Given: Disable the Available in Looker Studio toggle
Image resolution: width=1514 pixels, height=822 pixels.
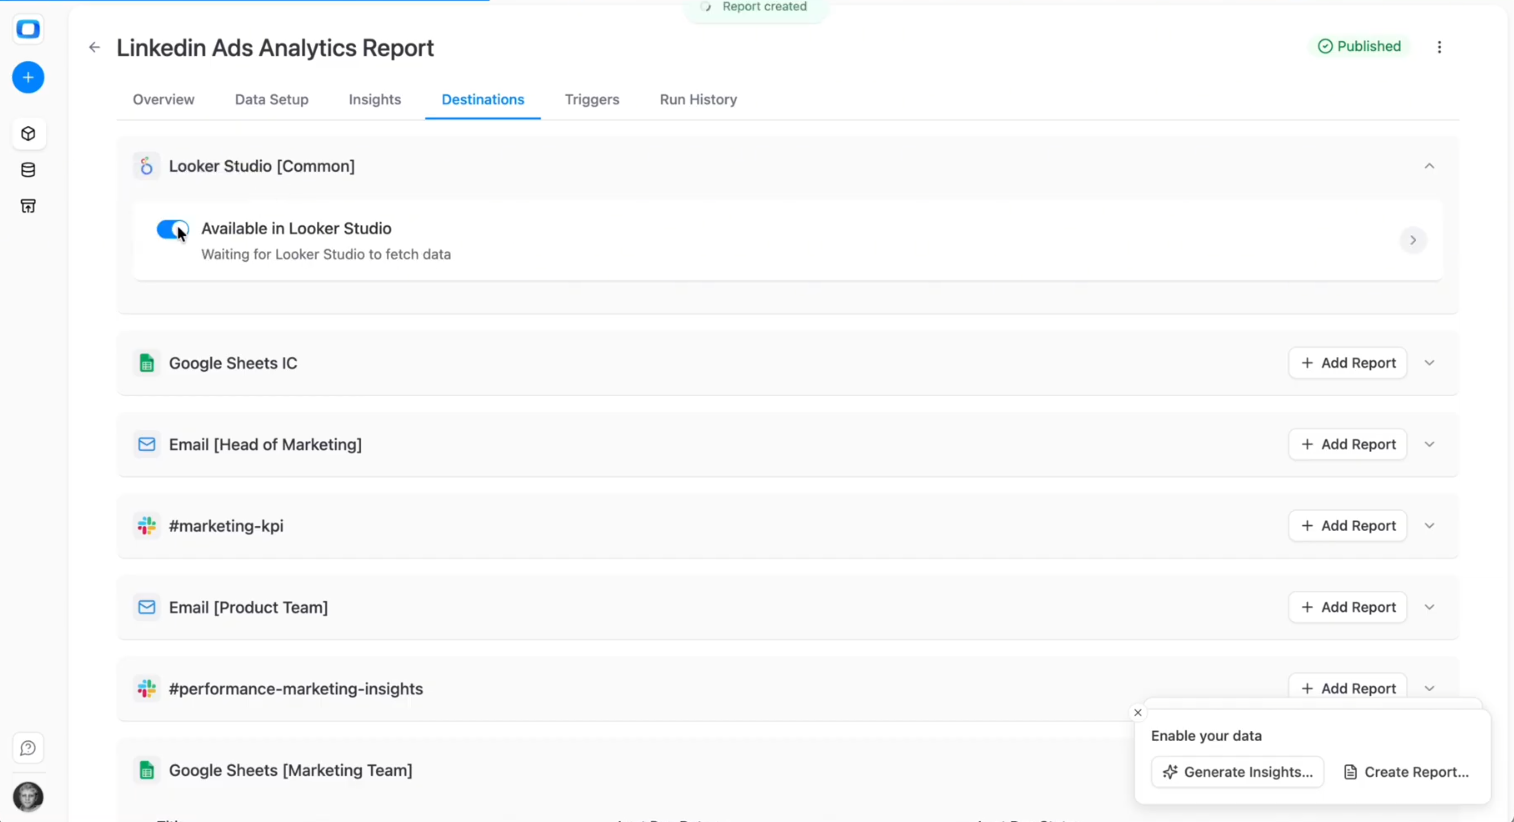Looking at the screenshot, I should point(172,229).
